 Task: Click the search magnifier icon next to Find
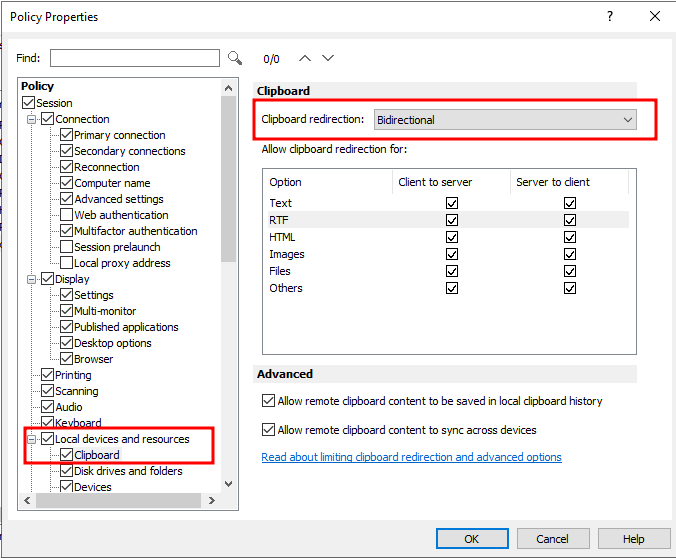point(235,58)
